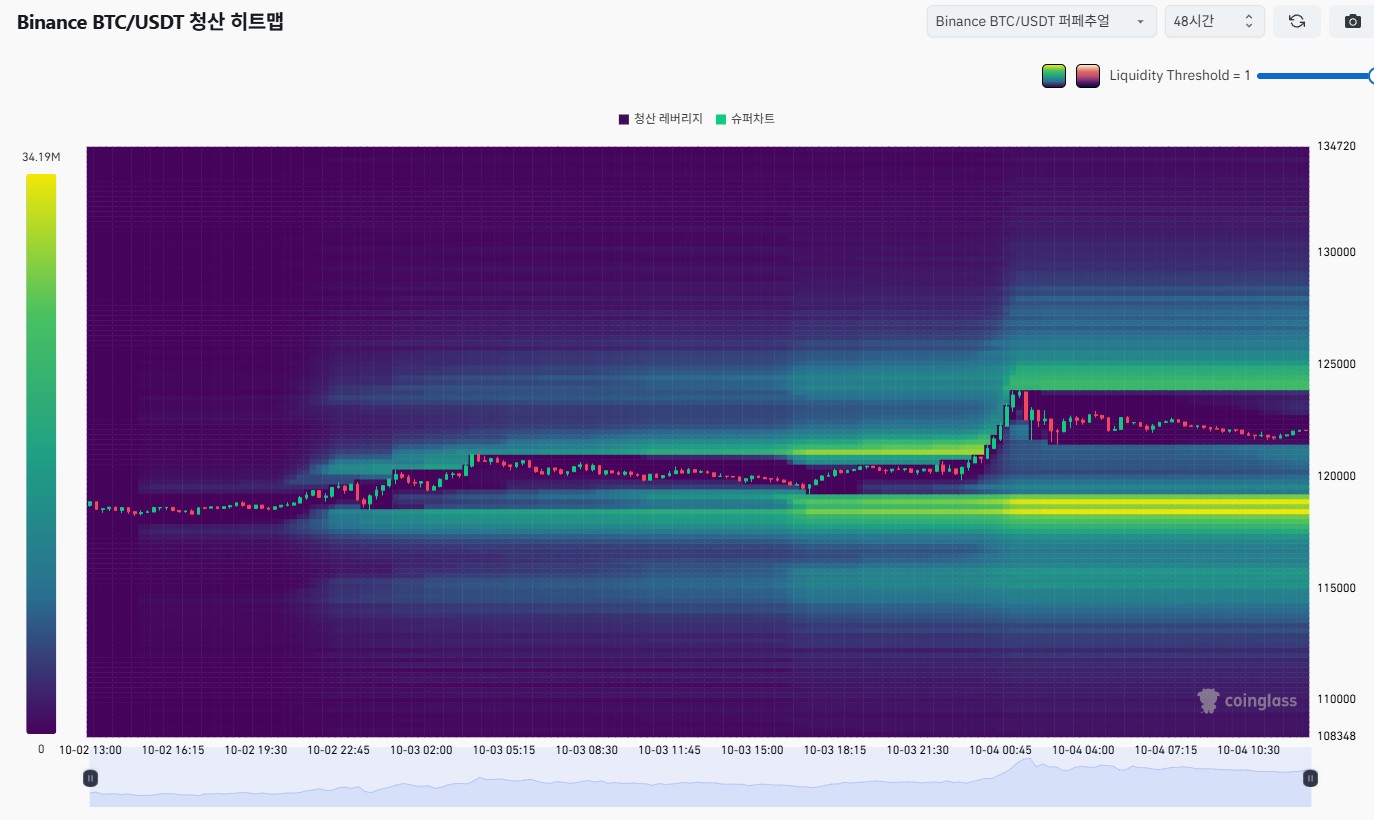This screenshot has height=820, width=1374.
Task: Click the 10-04 04:00 time label
Action: tap(1083, 749)
